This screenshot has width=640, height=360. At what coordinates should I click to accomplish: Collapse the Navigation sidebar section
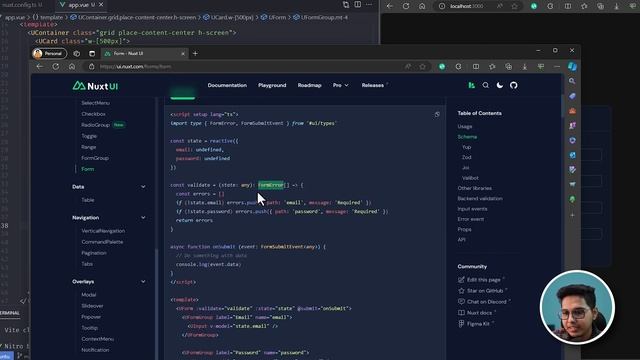[143, 218]
